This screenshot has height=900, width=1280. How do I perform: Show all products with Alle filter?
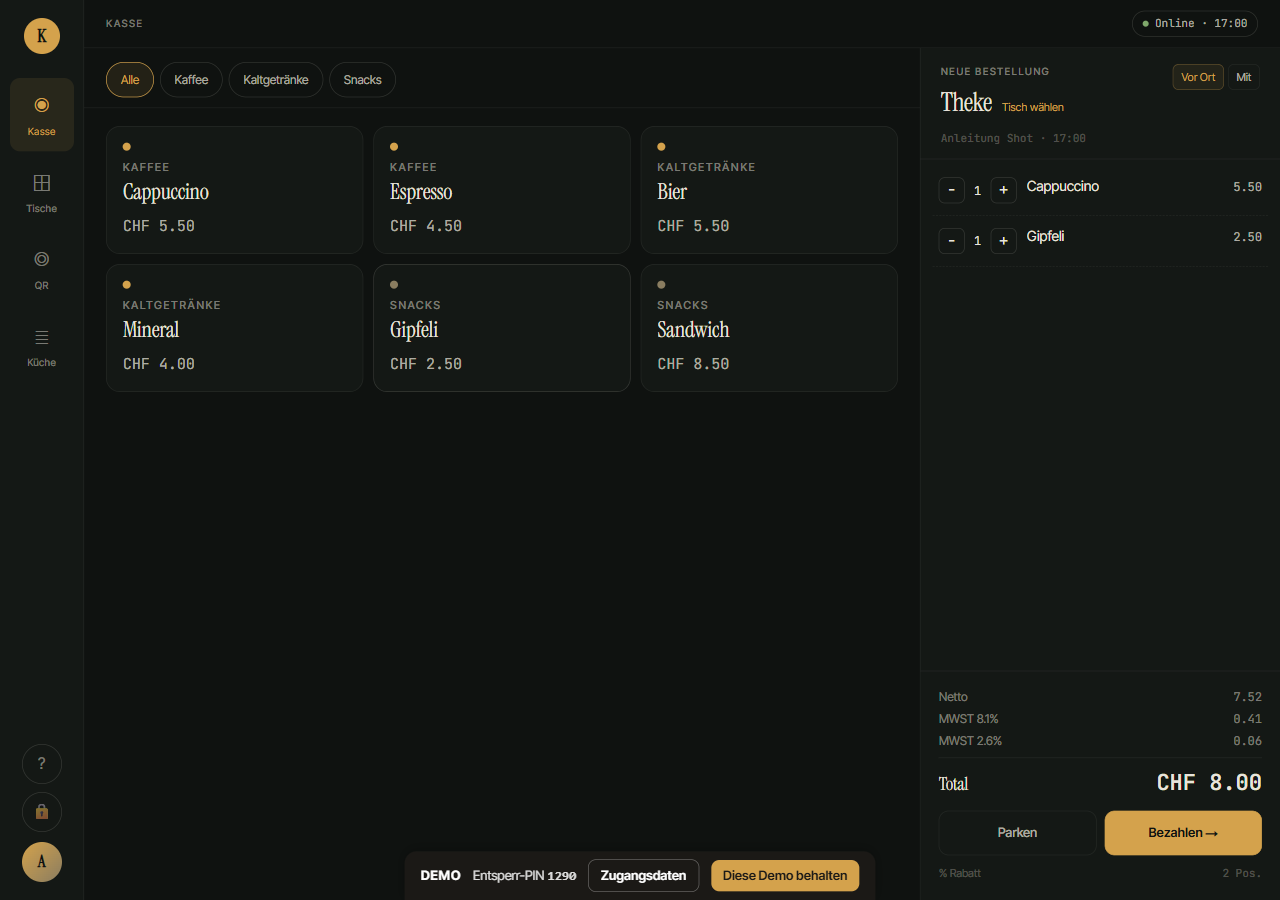click(x=130, y=80)
